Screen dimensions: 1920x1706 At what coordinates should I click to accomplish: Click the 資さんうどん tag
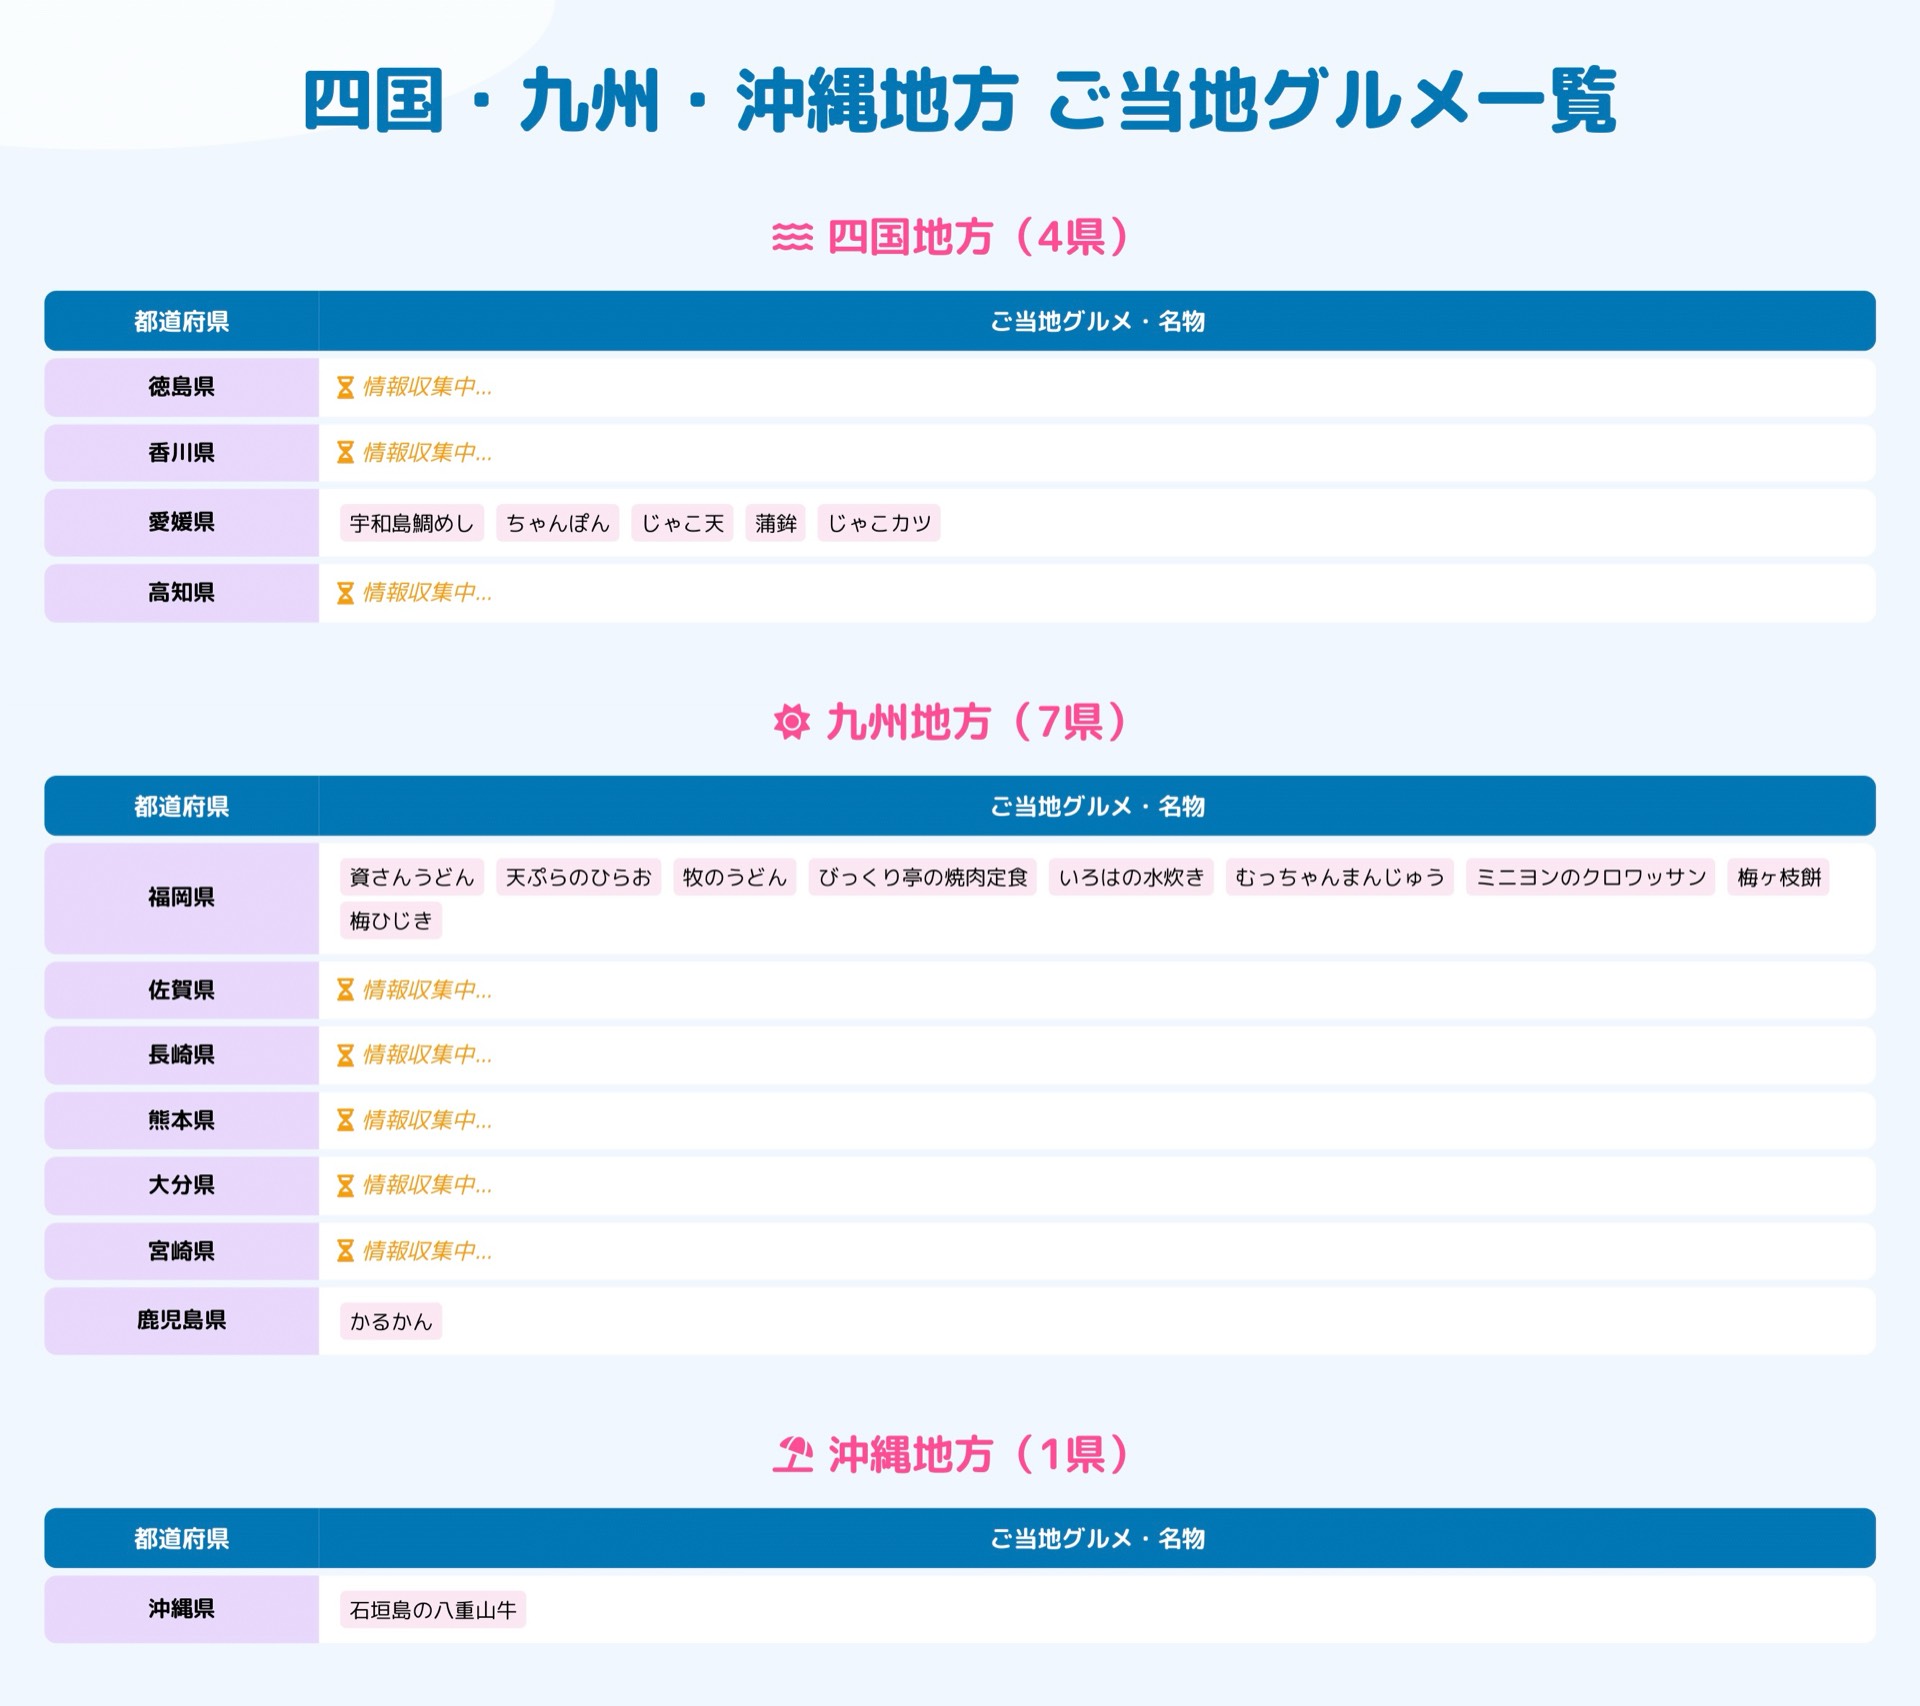411,877
